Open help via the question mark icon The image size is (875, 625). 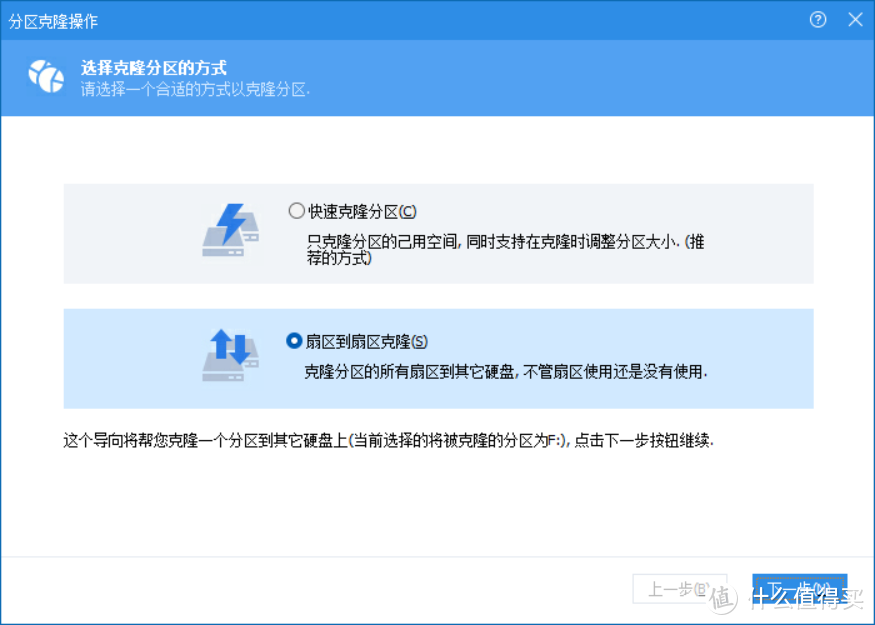pos(817,20)
